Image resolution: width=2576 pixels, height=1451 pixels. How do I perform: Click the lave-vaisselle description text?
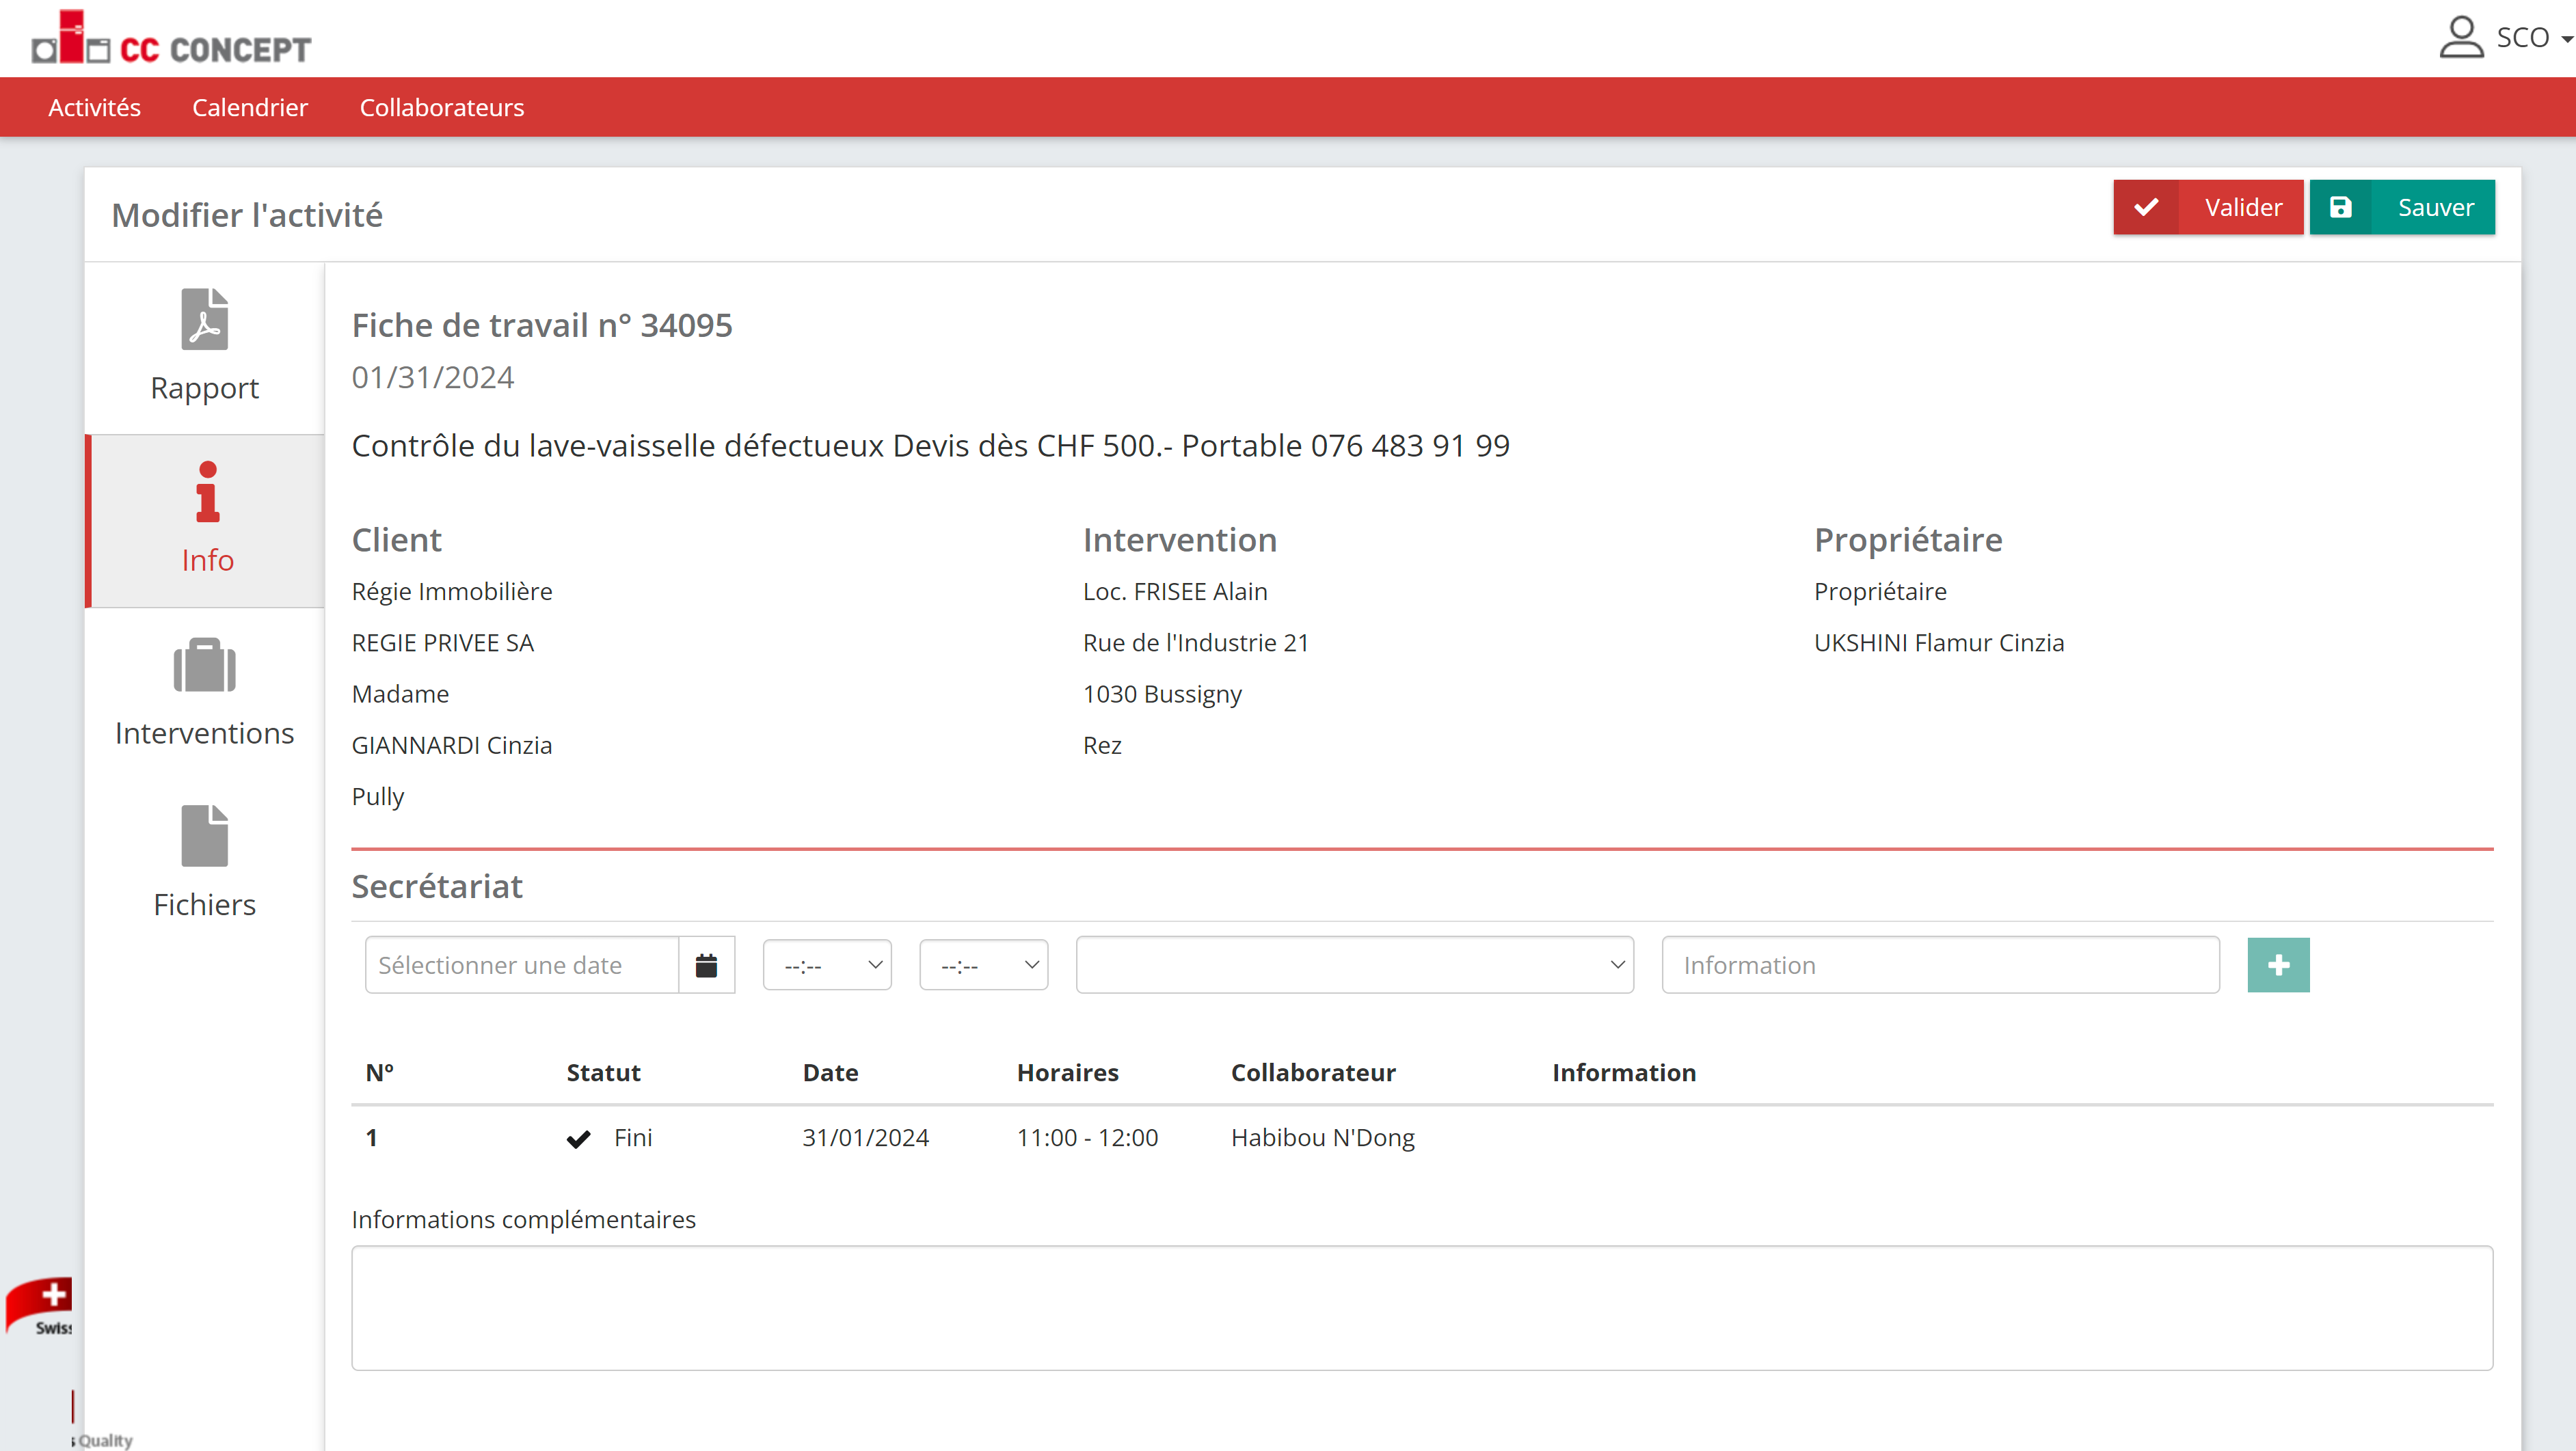[930, 446]
